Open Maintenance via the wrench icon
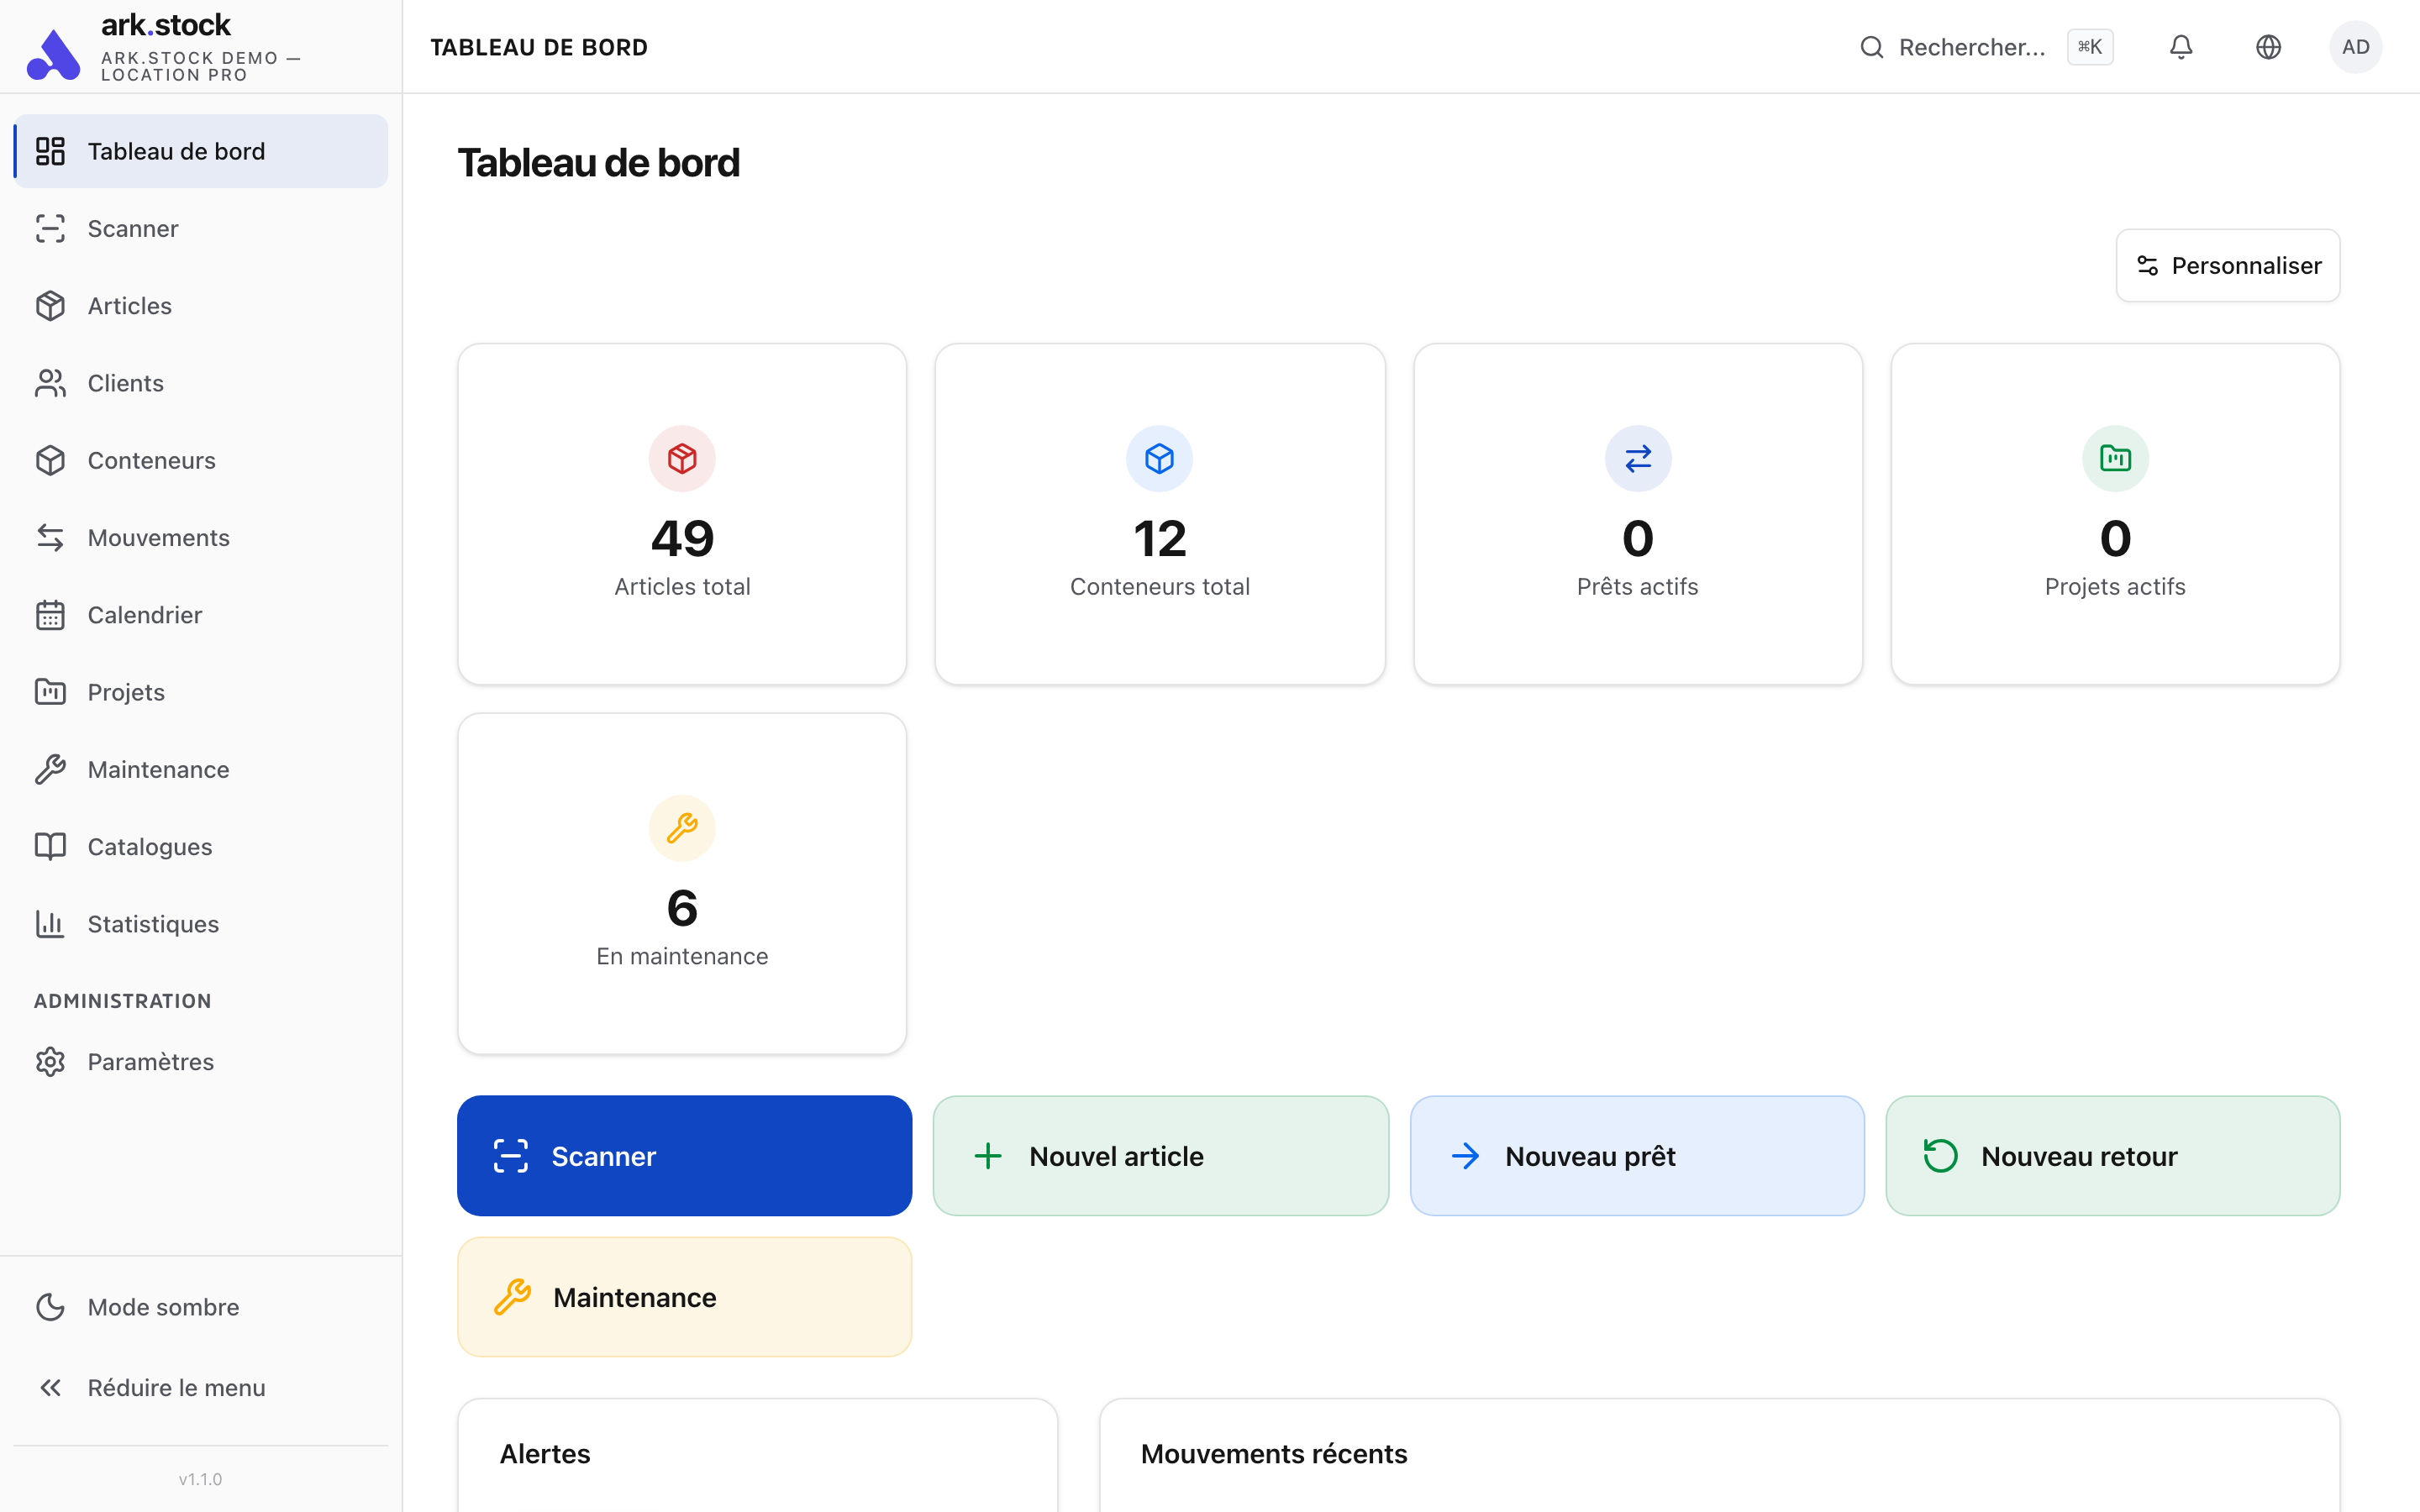The height and width of the screenshot is (1512, 2420). click(x=51, y=769)
